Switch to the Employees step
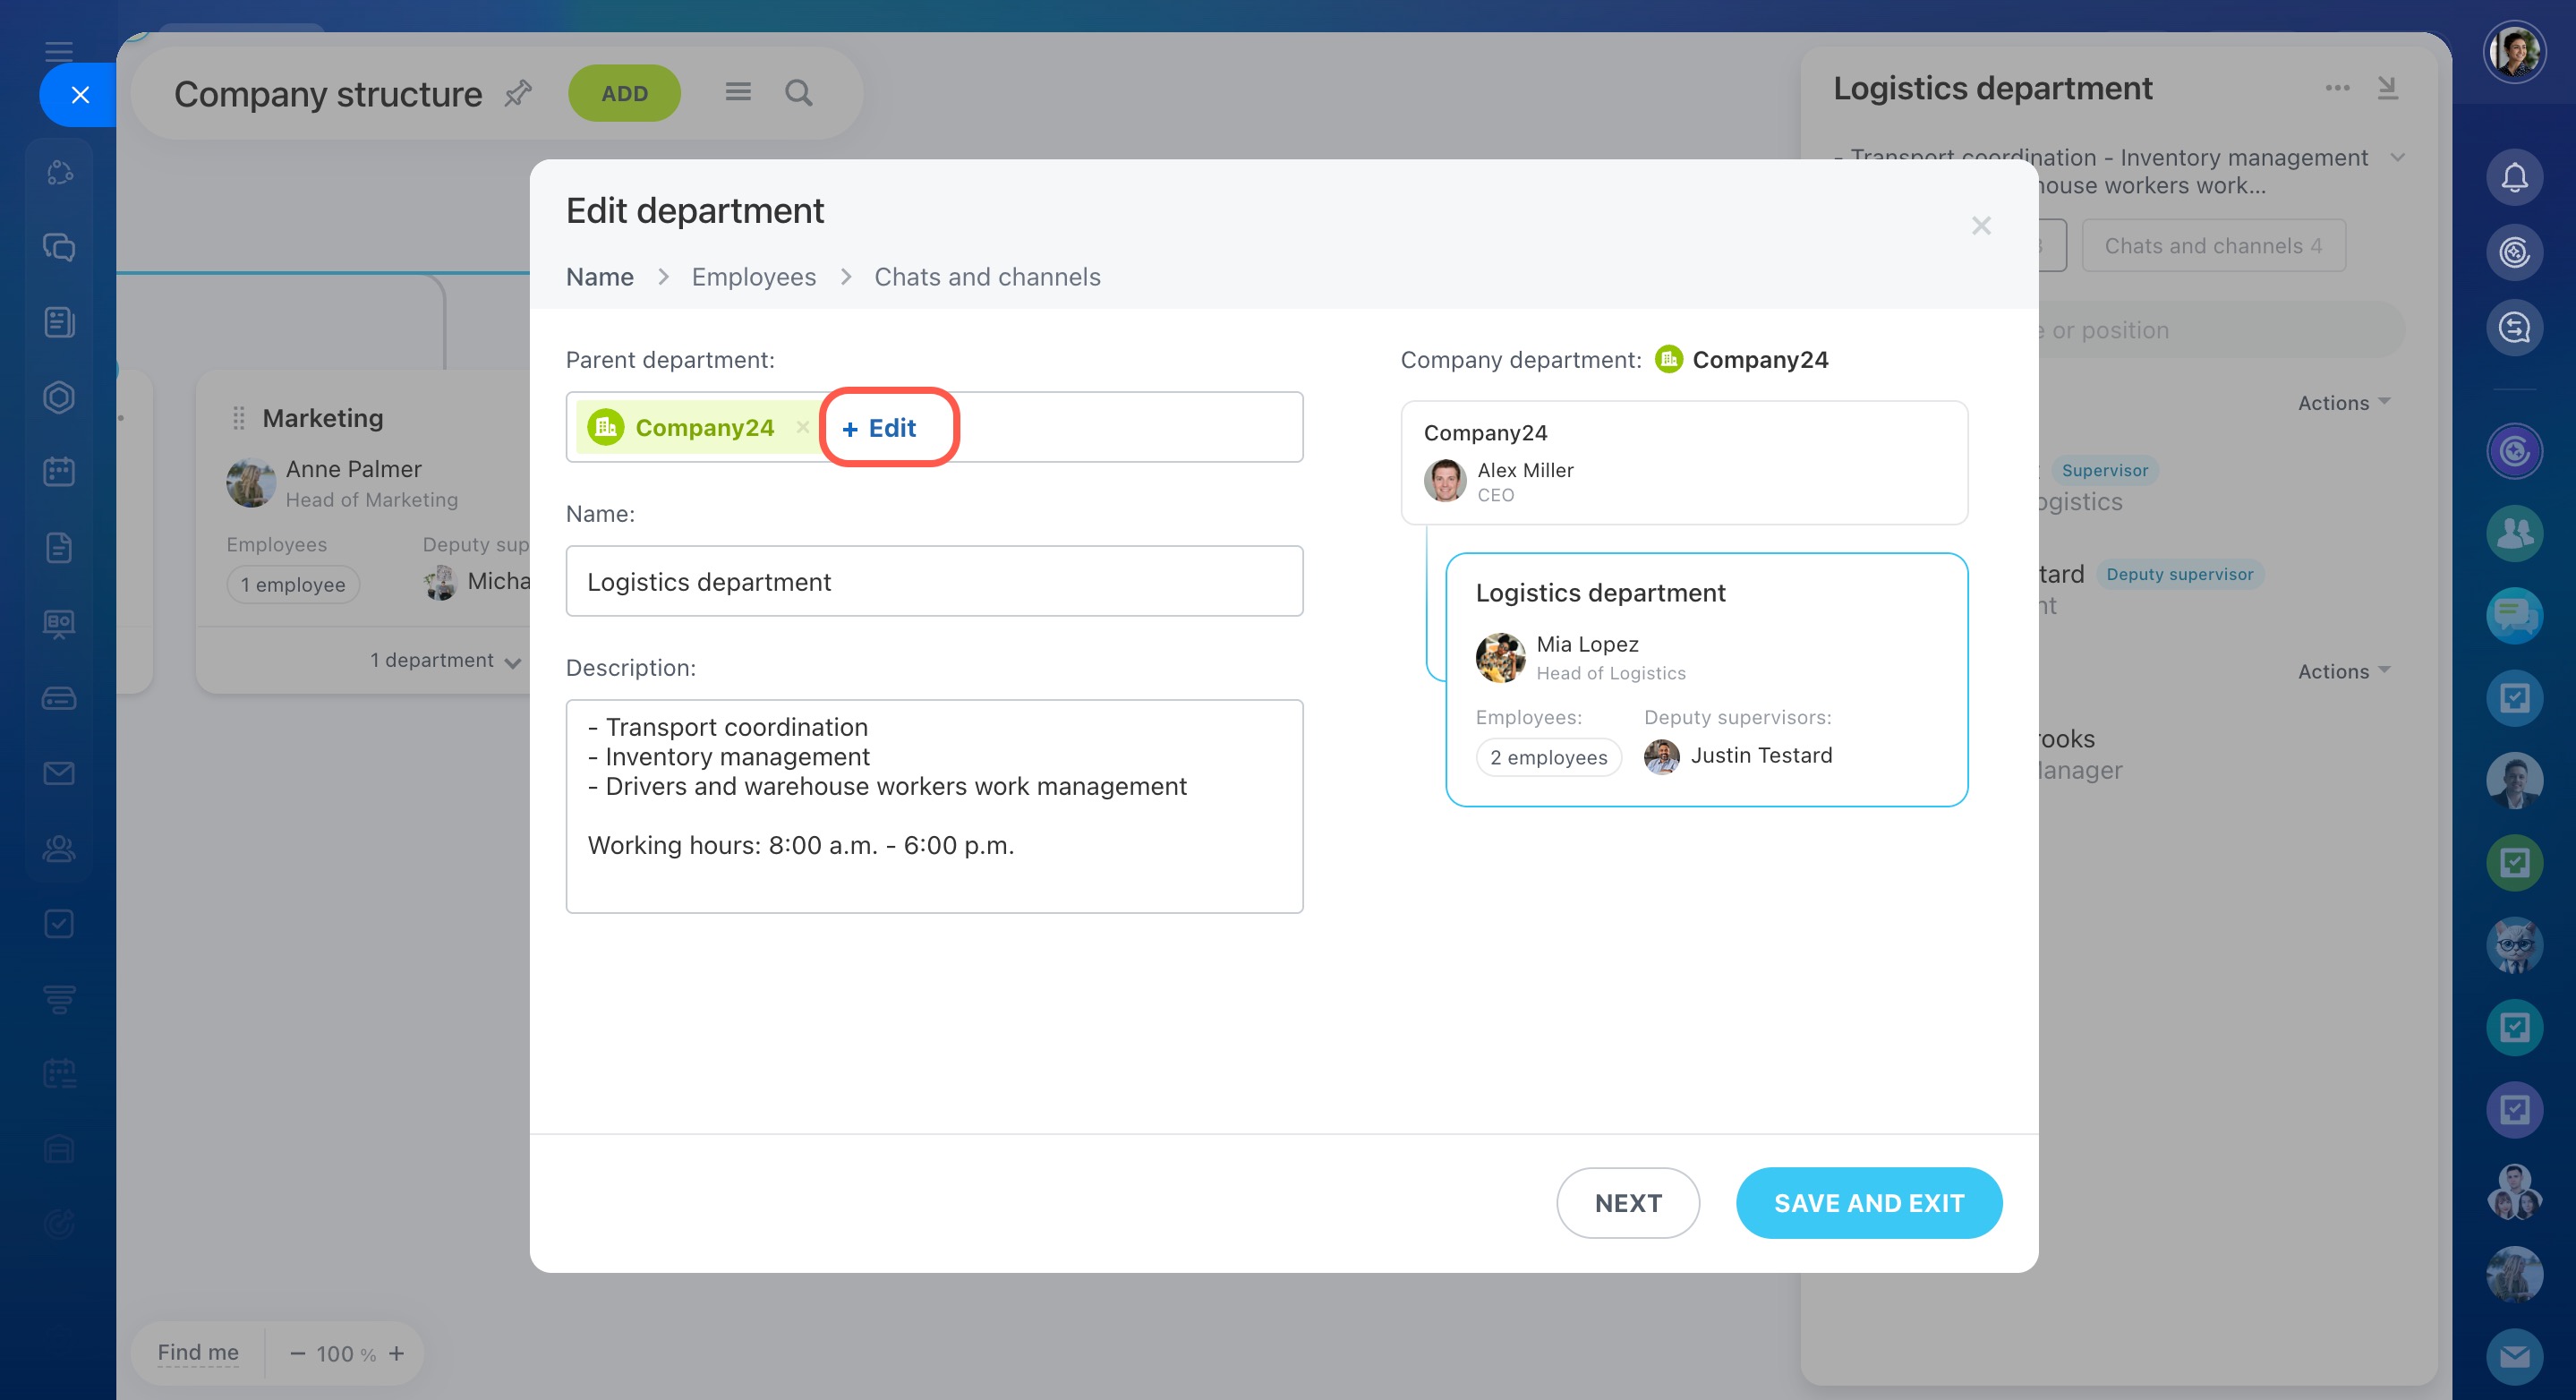Viewport: 2576px width, 1400px height. pos(753,277)
